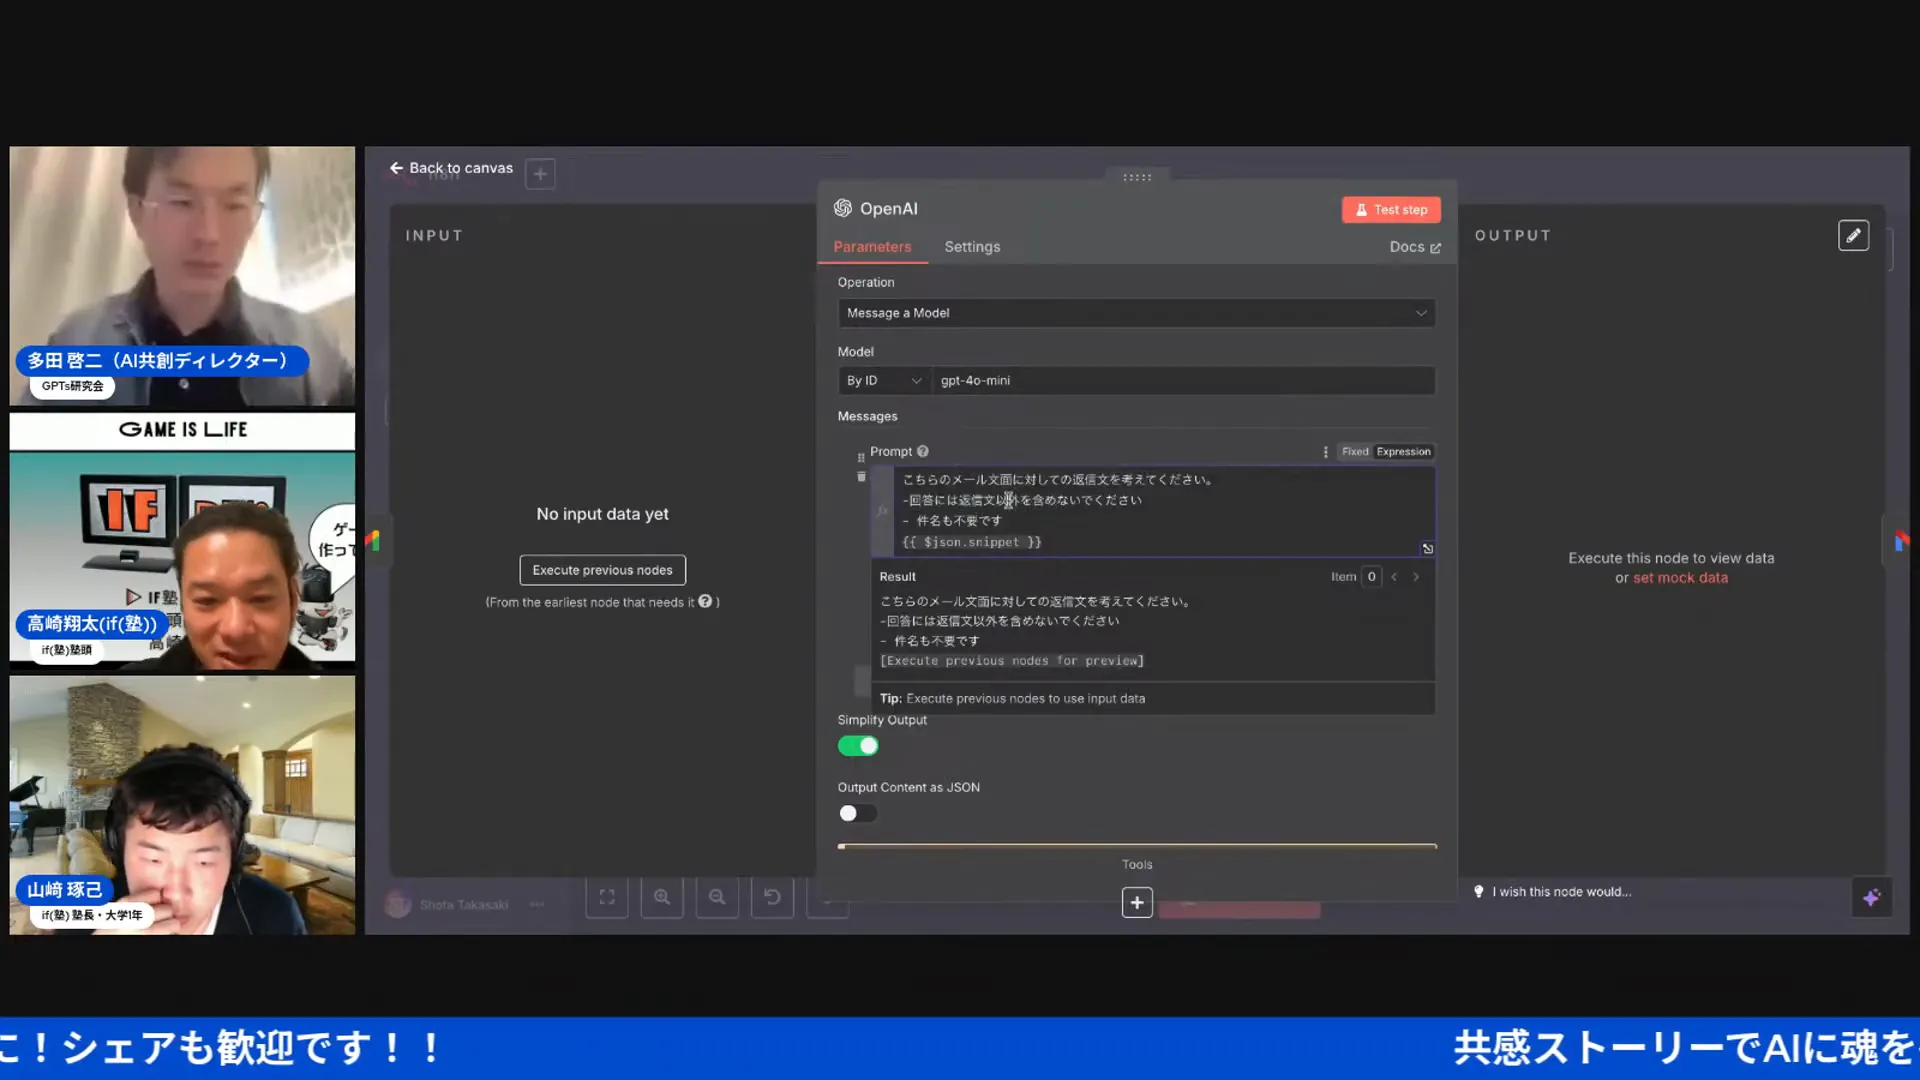Click the reset zoom canvas button
The image size is (1920, 1080).
click(x=772, y=897)
